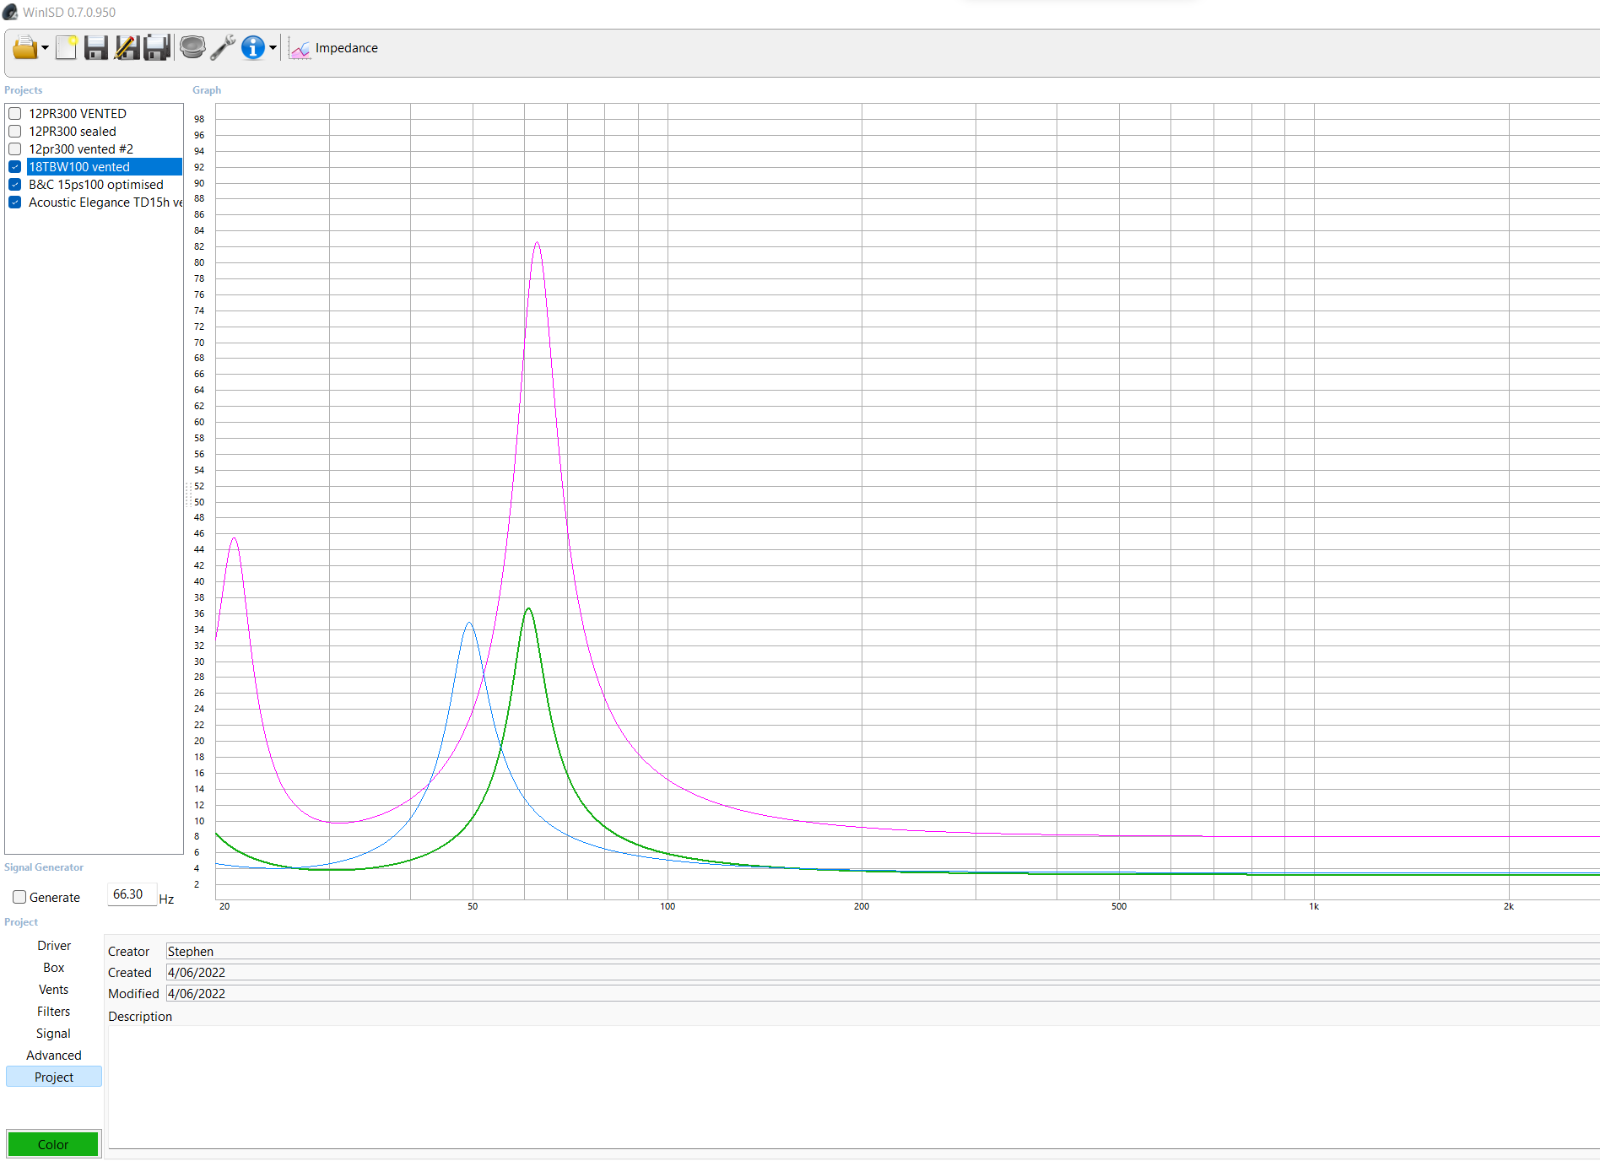Click inside the Description text area
Viewport: 1600px width, 1161px height.
coord(853,1087)
